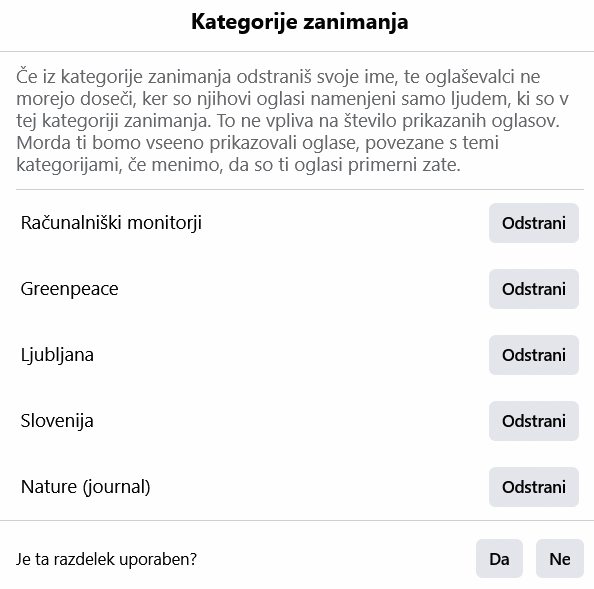Select the Ljubljana category label
Image resolution: width=594 pixels, height=589 pixels.
57,355
